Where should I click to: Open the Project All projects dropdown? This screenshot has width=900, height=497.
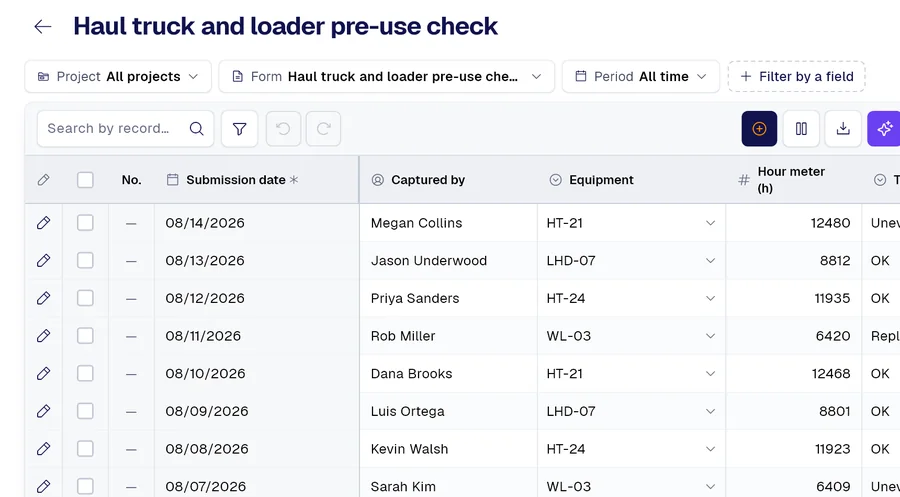click(x=118, y=76)
